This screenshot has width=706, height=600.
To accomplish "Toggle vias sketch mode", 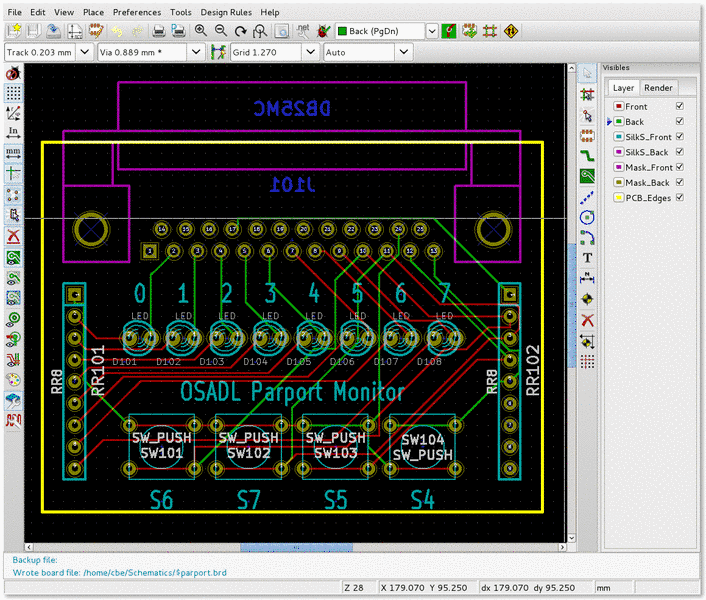I will click(x=14, y=339).
